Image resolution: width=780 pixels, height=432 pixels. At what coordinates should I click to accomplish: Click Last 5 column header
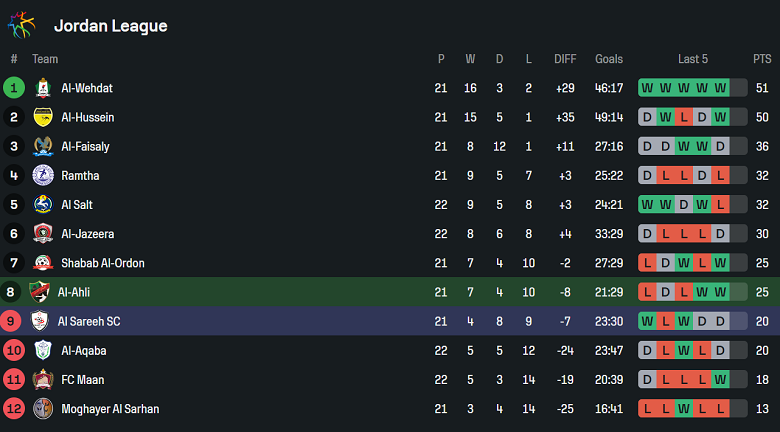[692, 59]
